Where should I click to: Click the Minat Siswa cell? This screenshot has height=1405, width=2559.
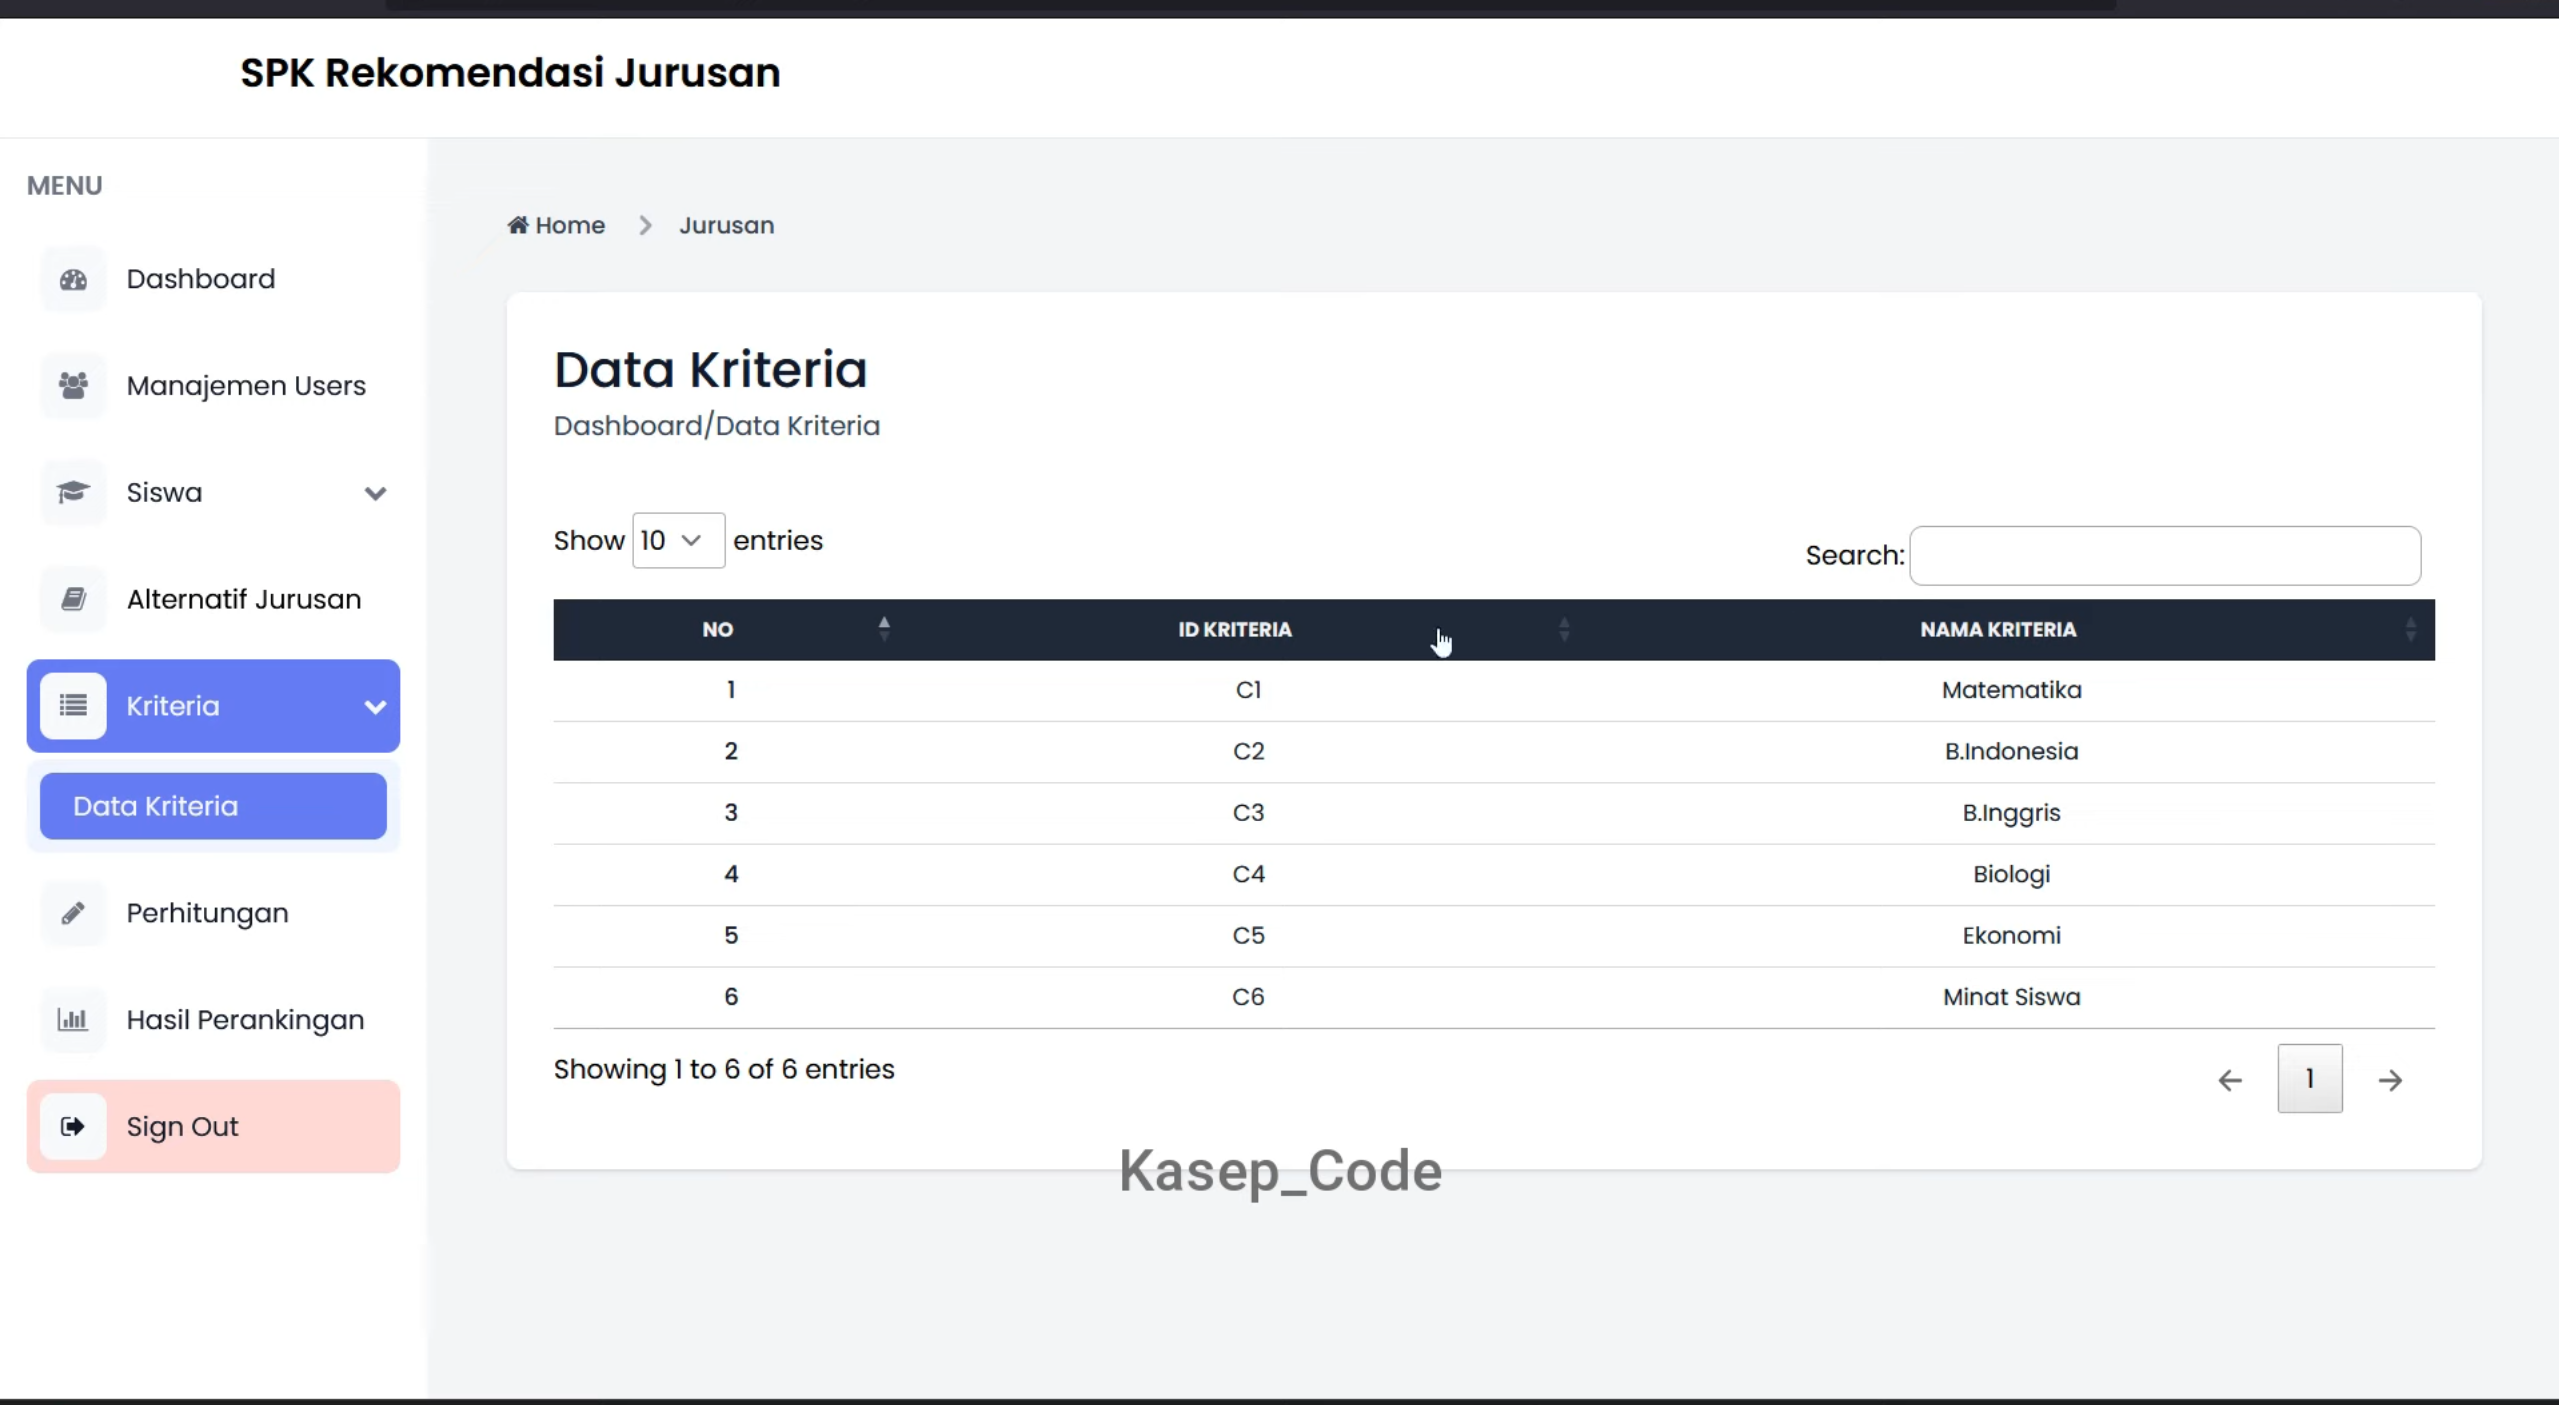2011,997
